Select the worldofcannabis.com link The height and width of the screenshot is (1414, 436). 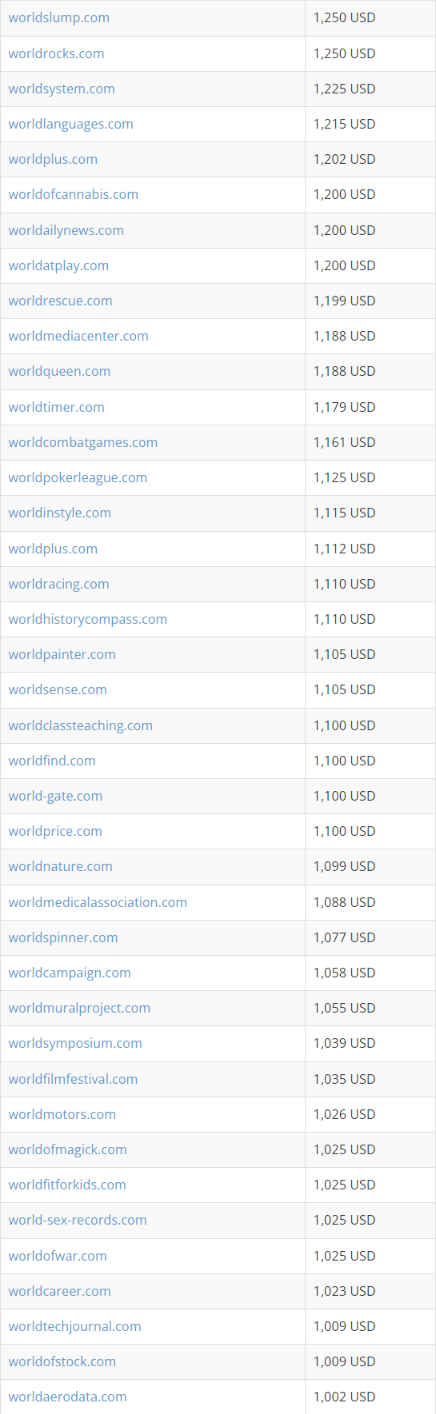click(x=73, y=194)
